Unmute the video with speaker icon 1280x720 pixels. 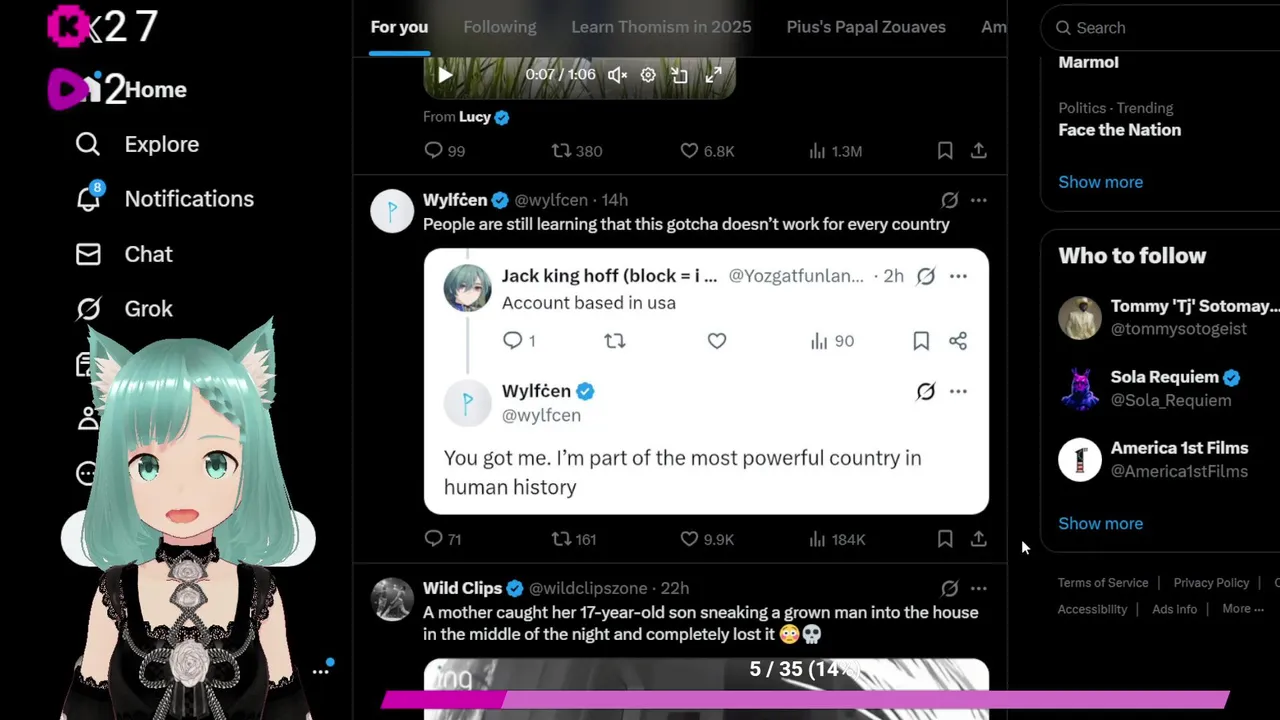617,75
